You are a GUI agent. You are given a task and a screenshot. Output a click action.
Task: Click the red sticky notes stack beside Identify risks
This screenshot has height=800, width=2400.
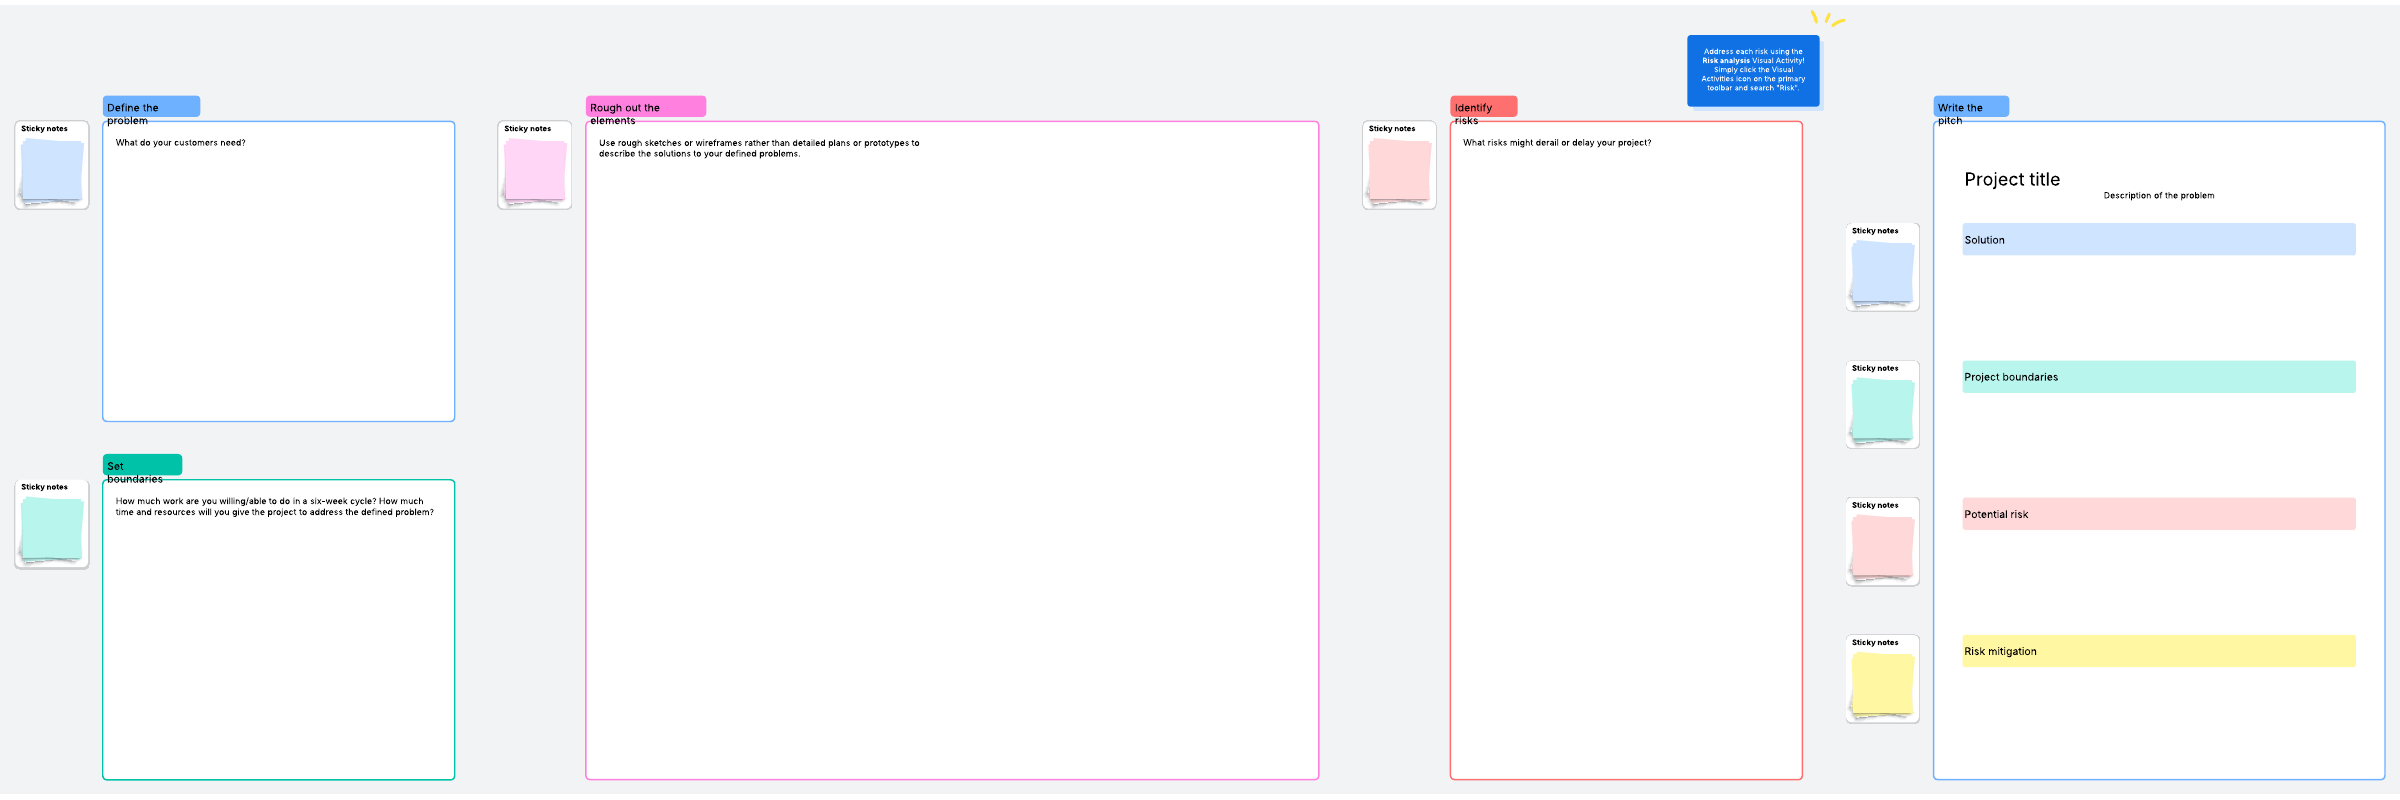coord(1399,169)
